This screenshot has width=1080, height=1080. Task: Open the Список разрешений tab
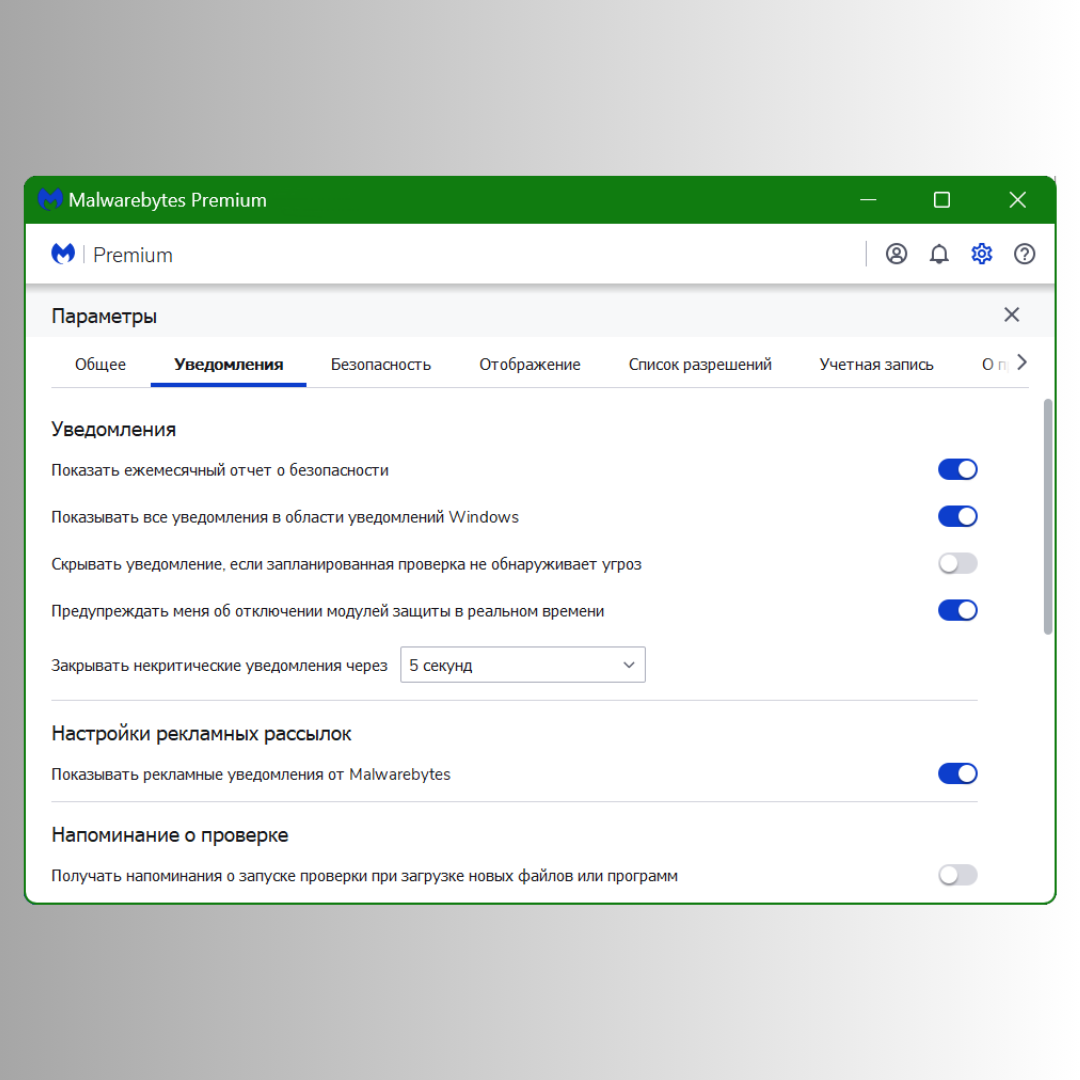click(x=700, y=364)
